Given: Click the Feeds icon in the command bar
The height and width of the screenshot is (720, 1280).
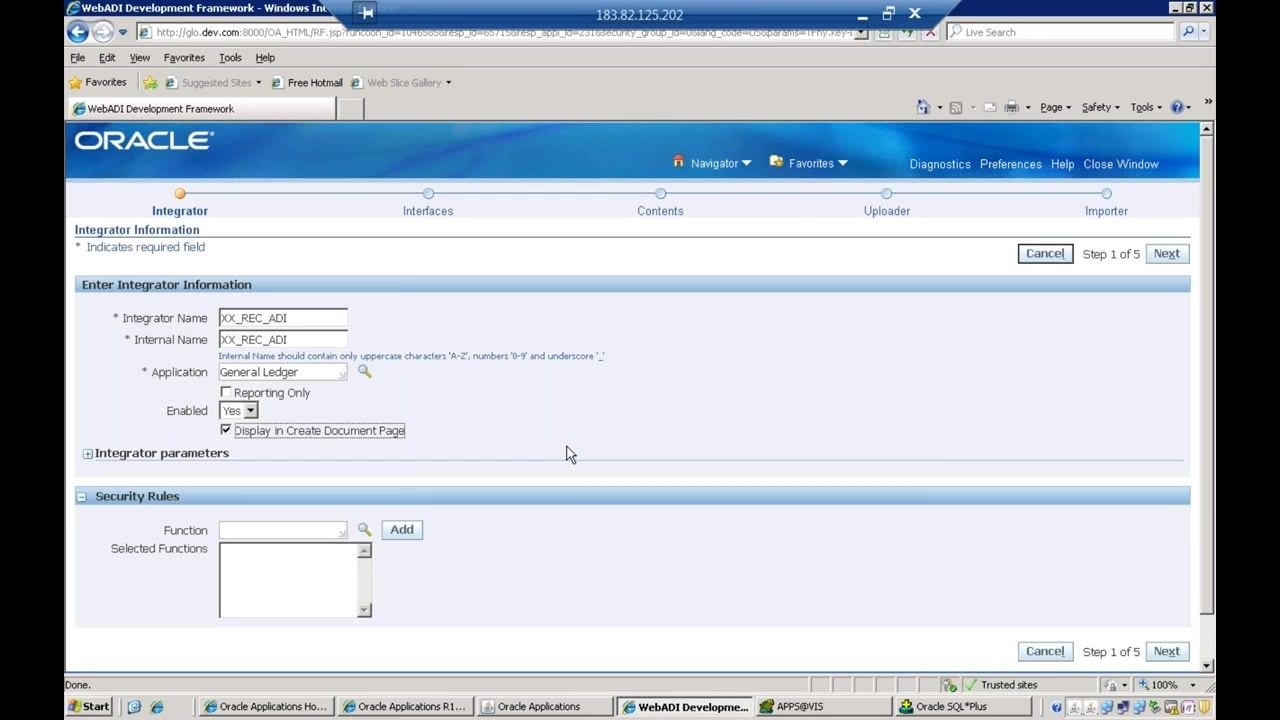Looking at the screenshot, I should point(956,107).
